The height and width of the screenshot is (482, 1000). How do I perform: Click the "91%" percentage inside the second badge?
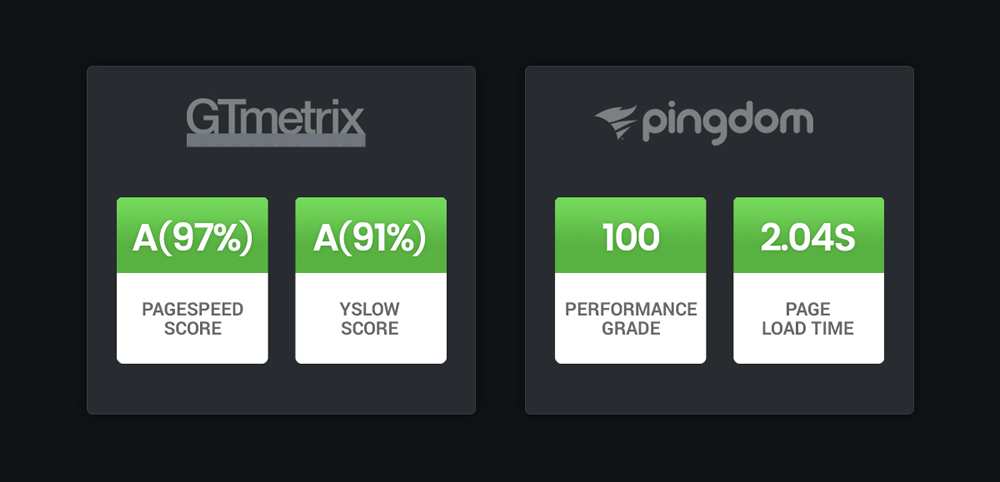(382, 237)
